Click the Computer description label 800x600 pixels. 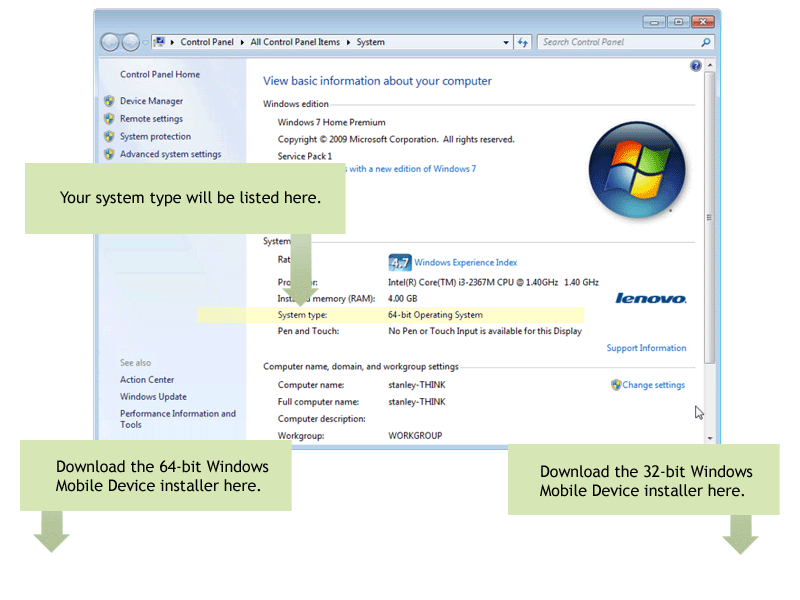coord(321,419)
